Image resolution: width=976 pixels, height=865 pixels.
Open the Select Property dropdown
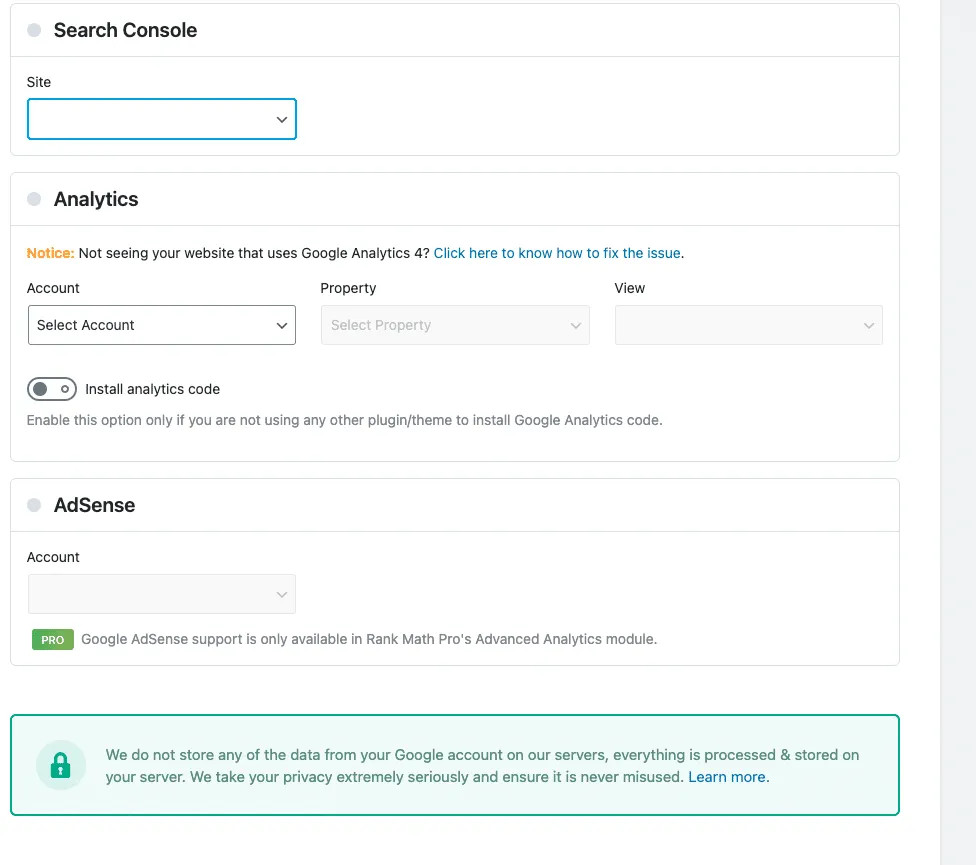455,325
